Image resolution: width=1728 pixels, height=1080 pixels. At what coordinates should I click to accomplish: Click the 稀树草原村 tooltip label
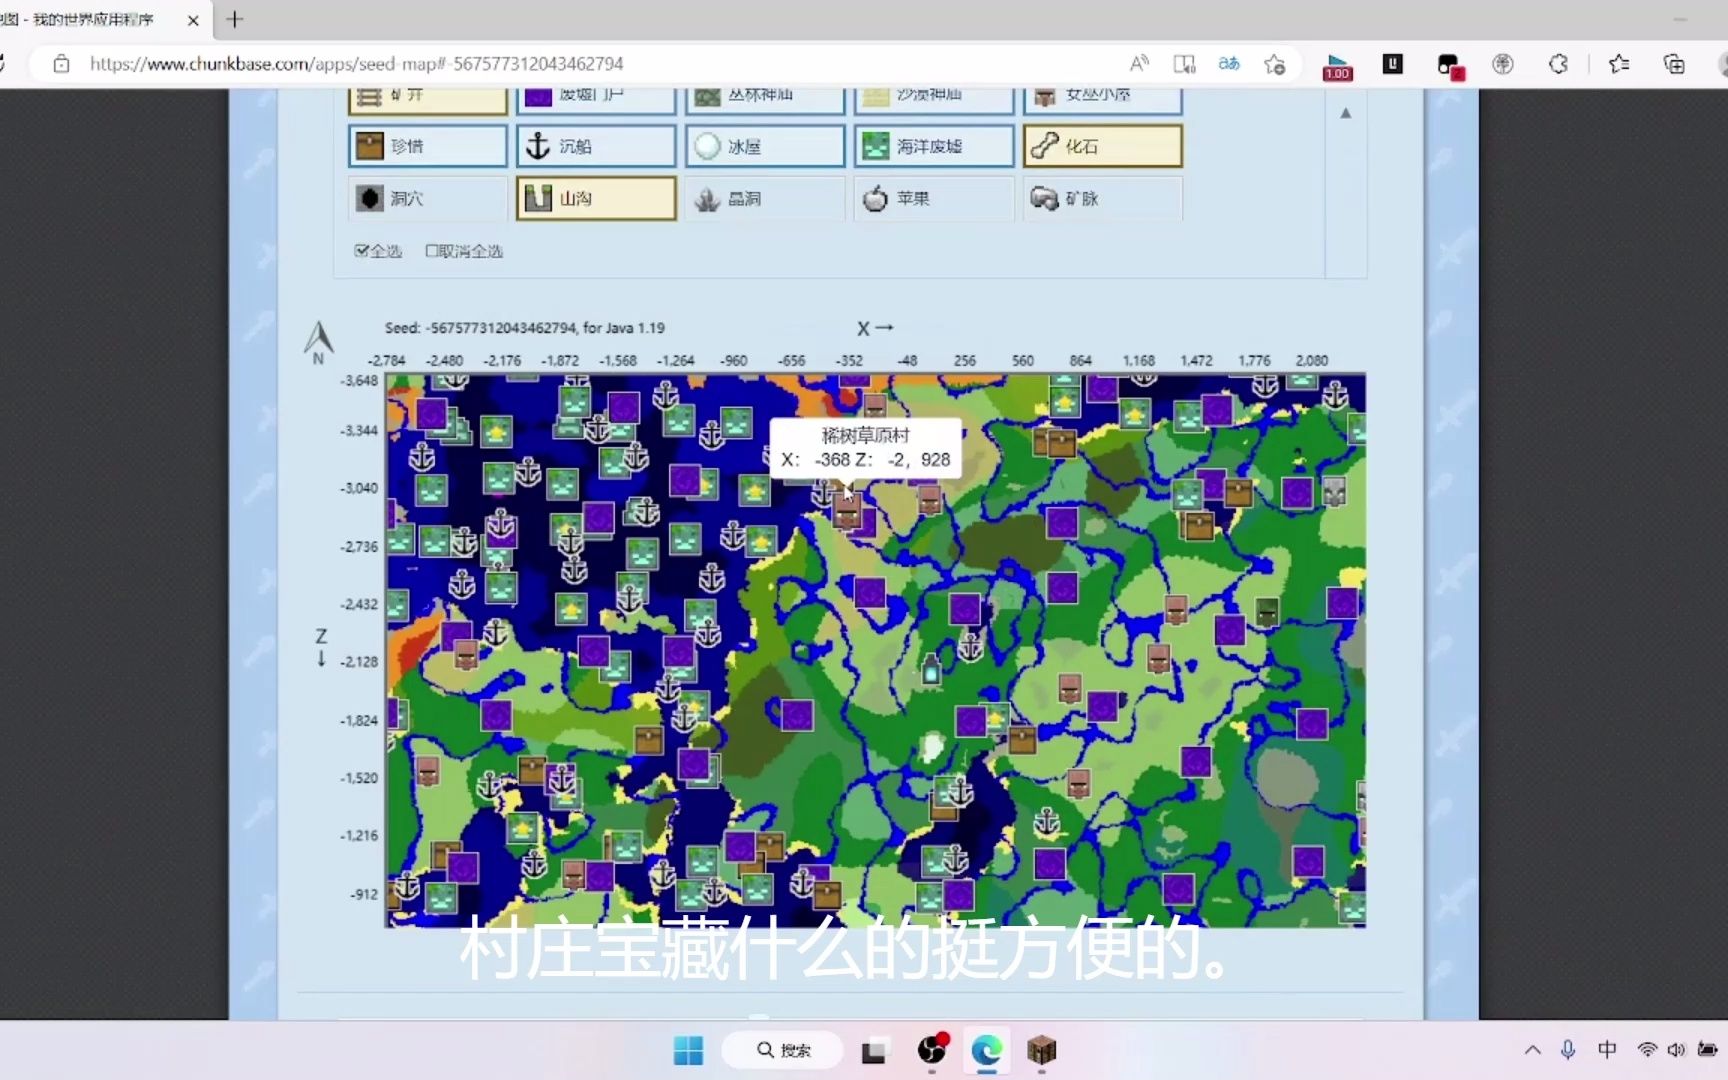point(866,435)
